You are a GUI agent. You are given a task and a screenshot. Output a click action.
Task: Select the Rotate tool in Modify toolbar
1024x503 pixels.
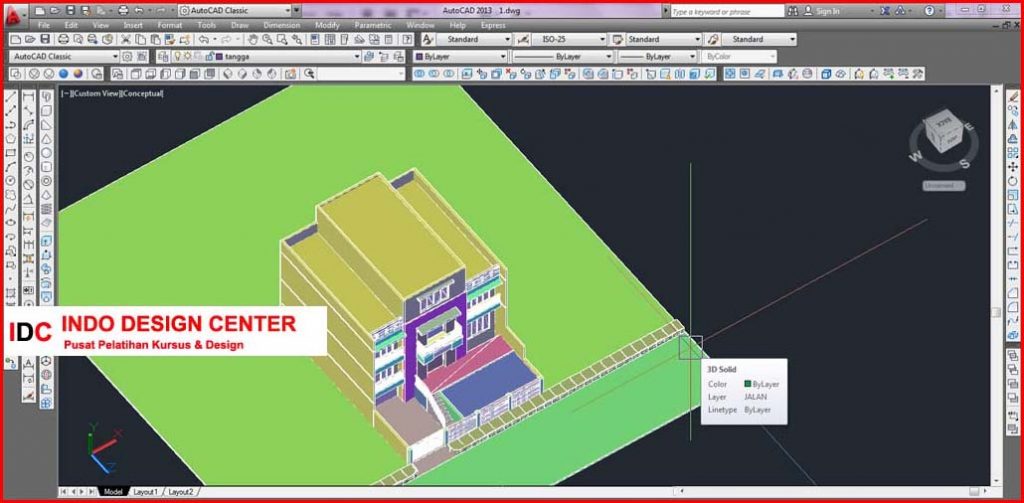click(x=1013, y=181)
